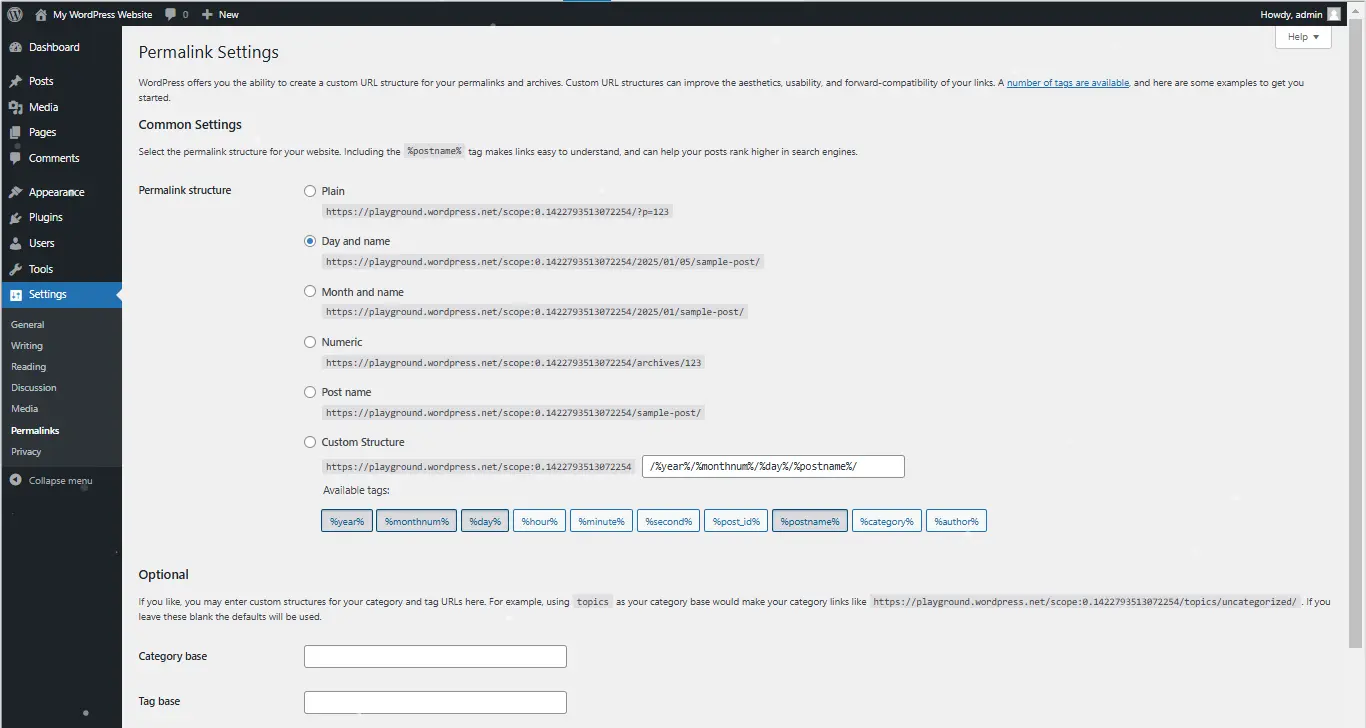Viewport: 1366px width, 728px height.
Task: Open Writing settings submenu
Action: tap(27, 345)
